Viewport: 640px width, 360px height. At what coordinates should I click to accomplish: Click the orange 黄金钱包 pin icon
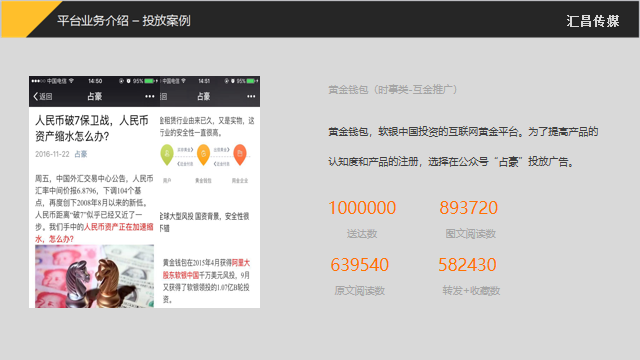[x=203, y=155]
